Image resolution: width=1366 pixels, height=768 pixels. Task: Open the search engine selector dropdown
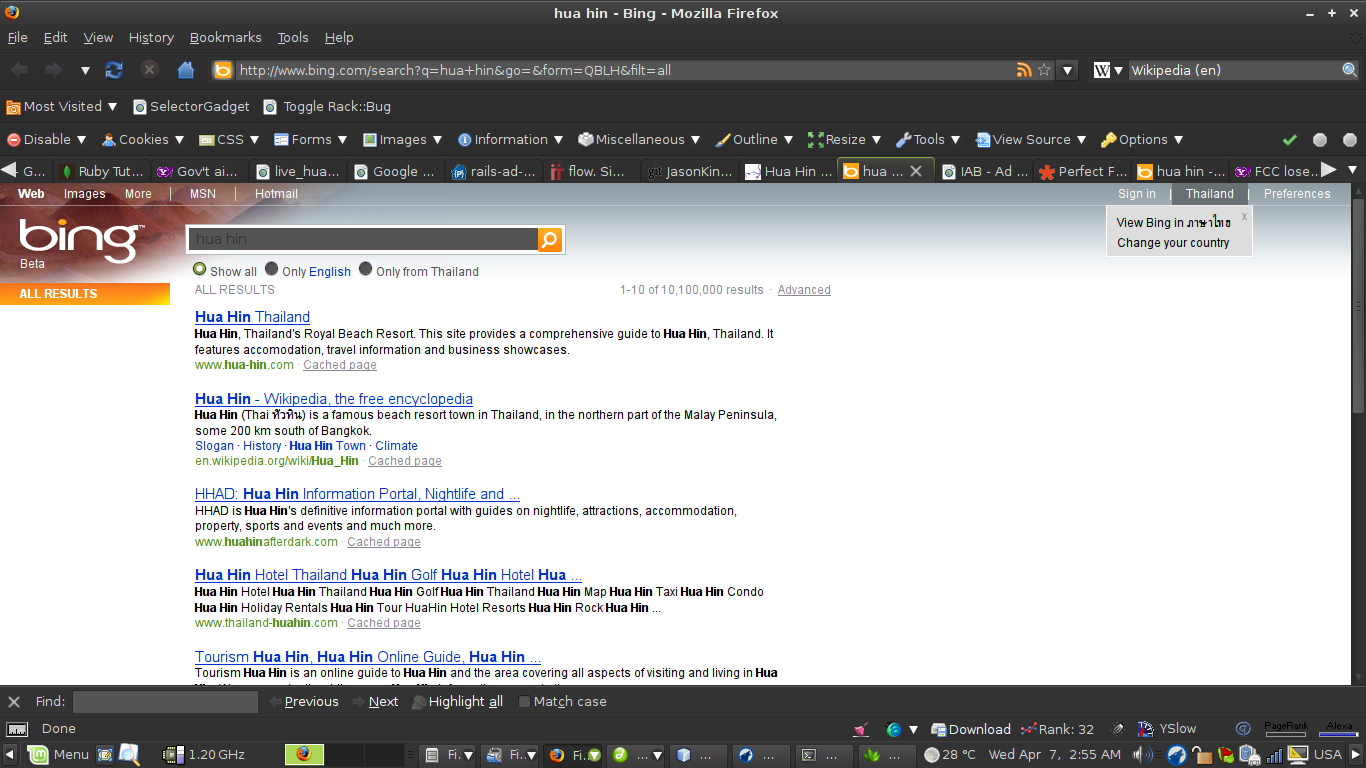pos(1108,70)
